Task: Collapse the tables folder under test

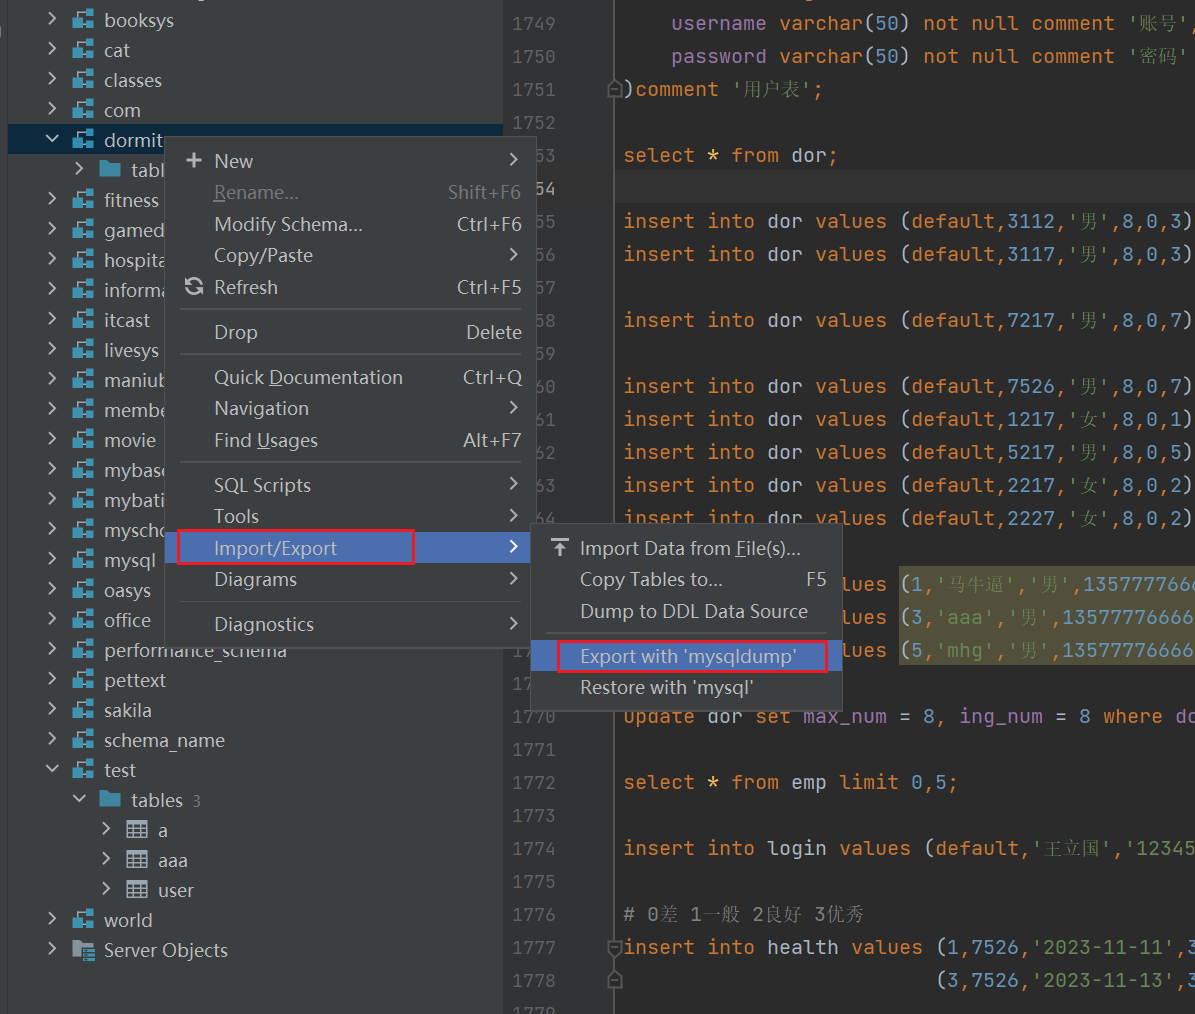Action: [79, 799]
